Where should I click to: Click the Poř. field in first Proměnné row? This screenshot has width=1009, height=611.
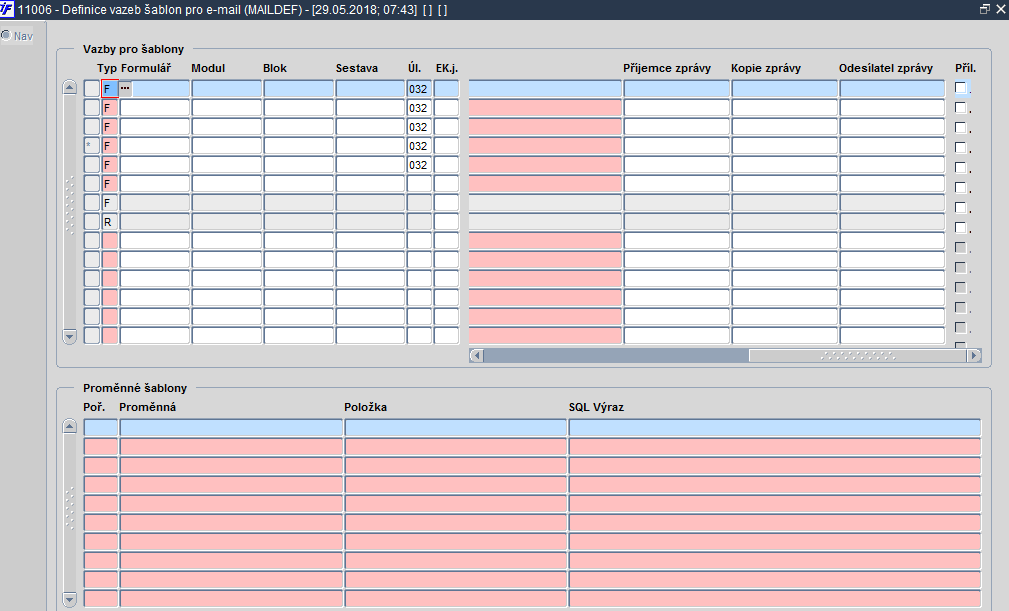coord(100,428)
